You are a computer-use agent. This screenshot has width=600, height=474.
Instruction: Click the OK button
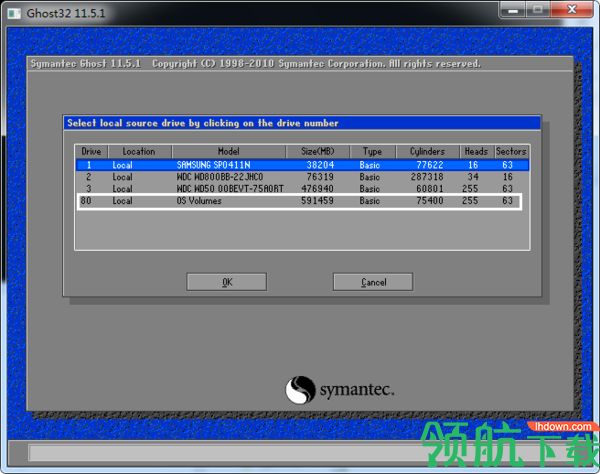[227, 282]
